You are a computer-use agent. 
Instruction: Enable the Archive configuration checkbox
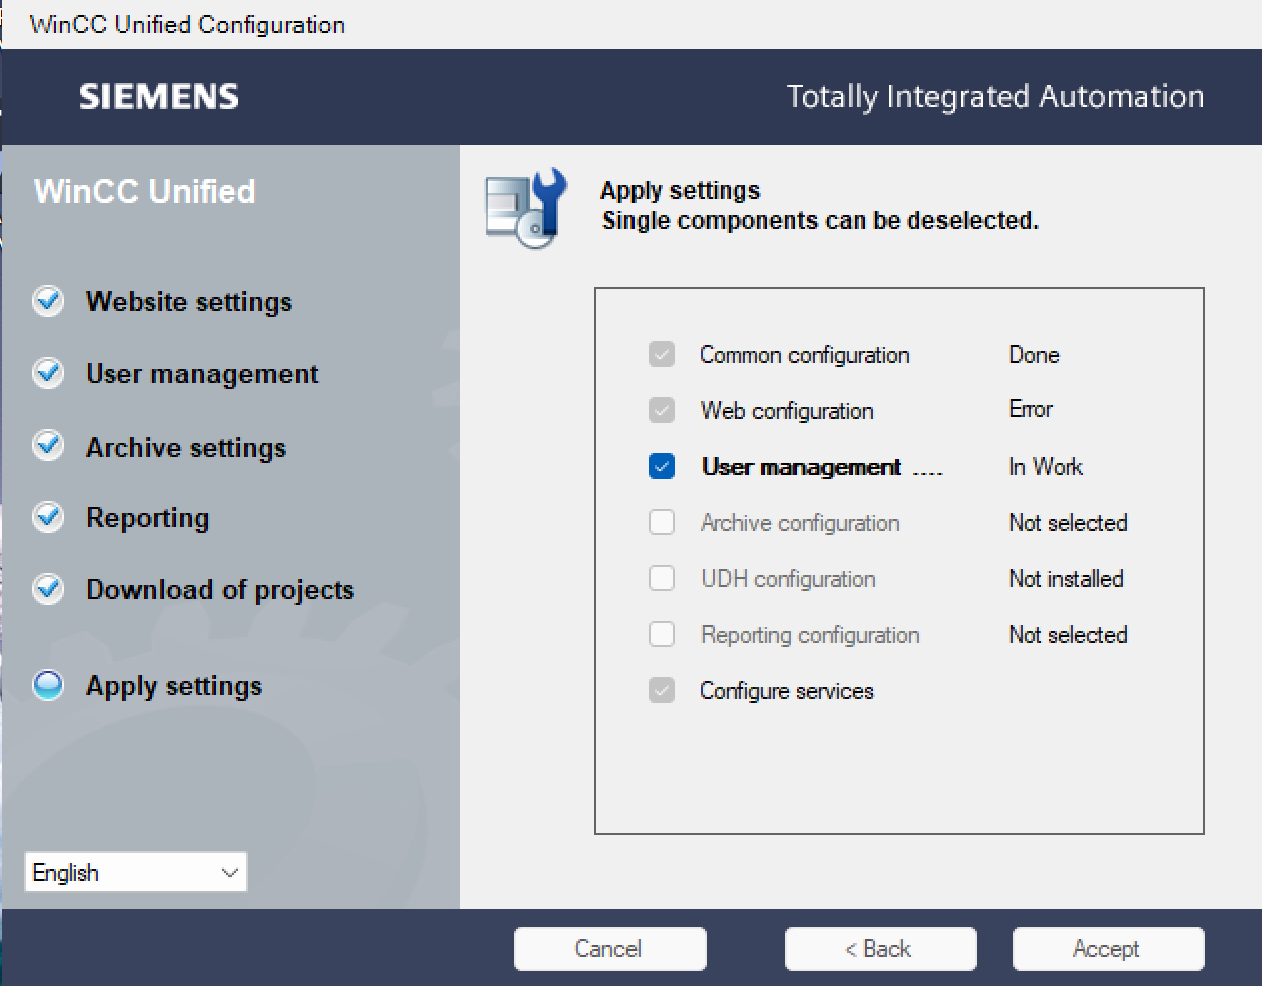662,523
